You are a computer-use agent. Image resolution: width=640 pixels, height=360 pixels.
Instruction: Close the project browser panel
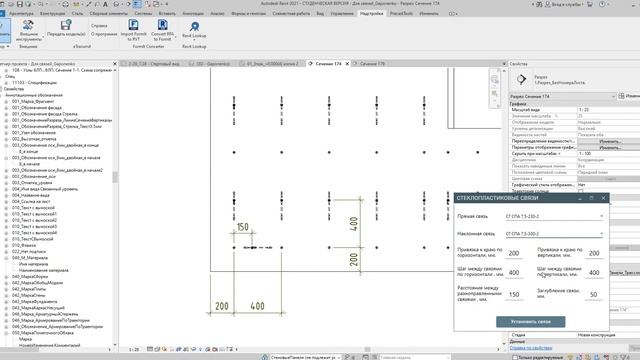pyautogui.click(x=115, y=64)
